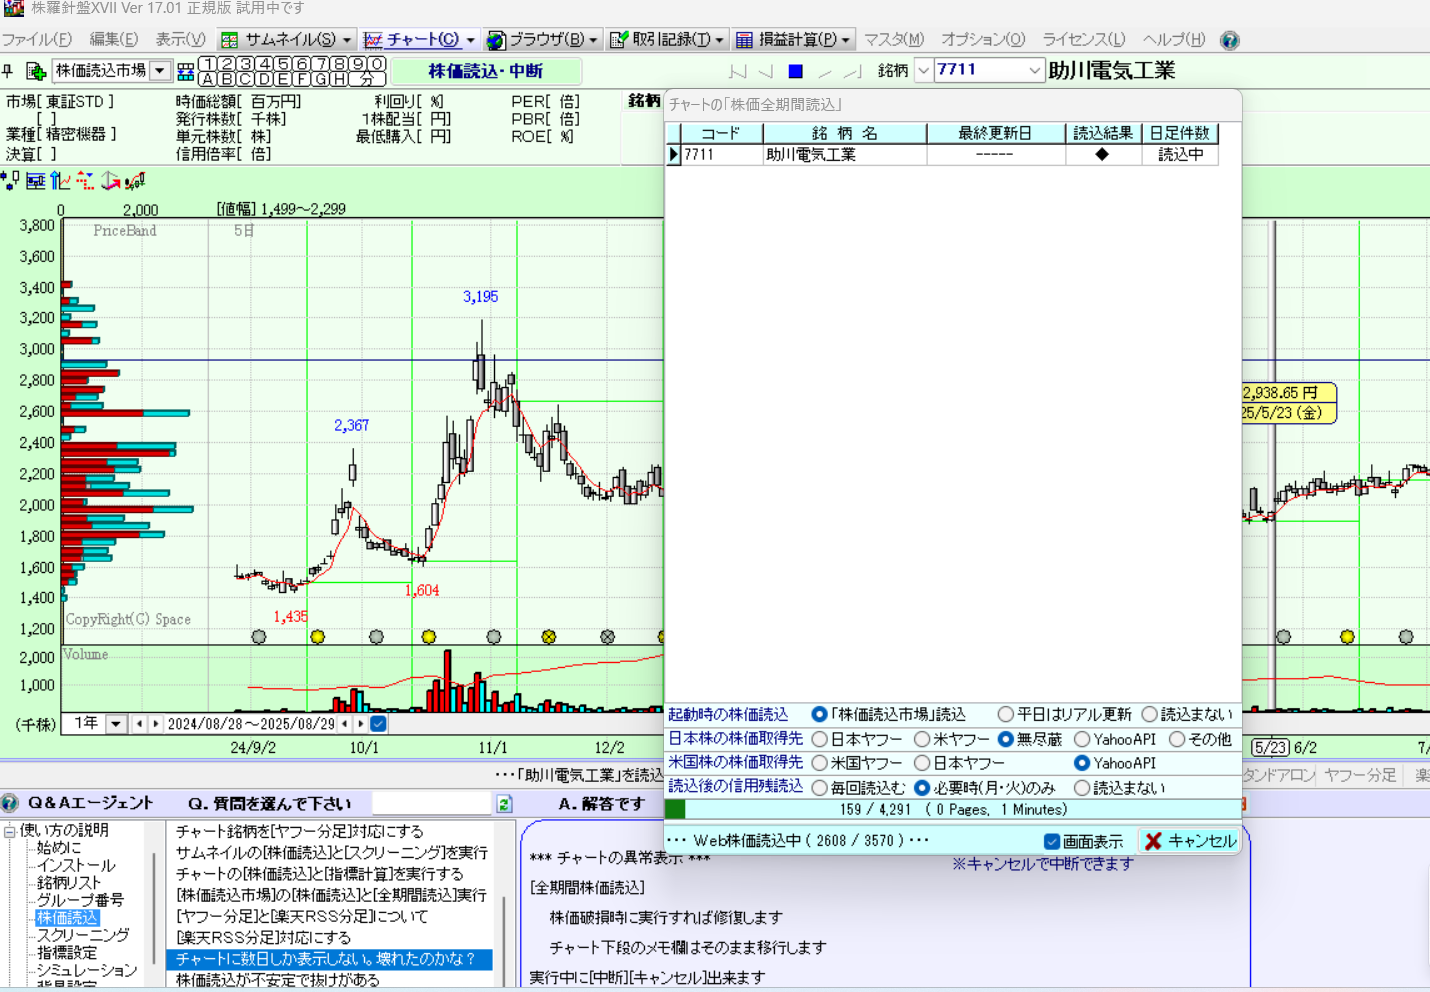The image size is (1430, 992).
Task: Click the blue square stop icon near 銘柄
Action: [795, 71]
